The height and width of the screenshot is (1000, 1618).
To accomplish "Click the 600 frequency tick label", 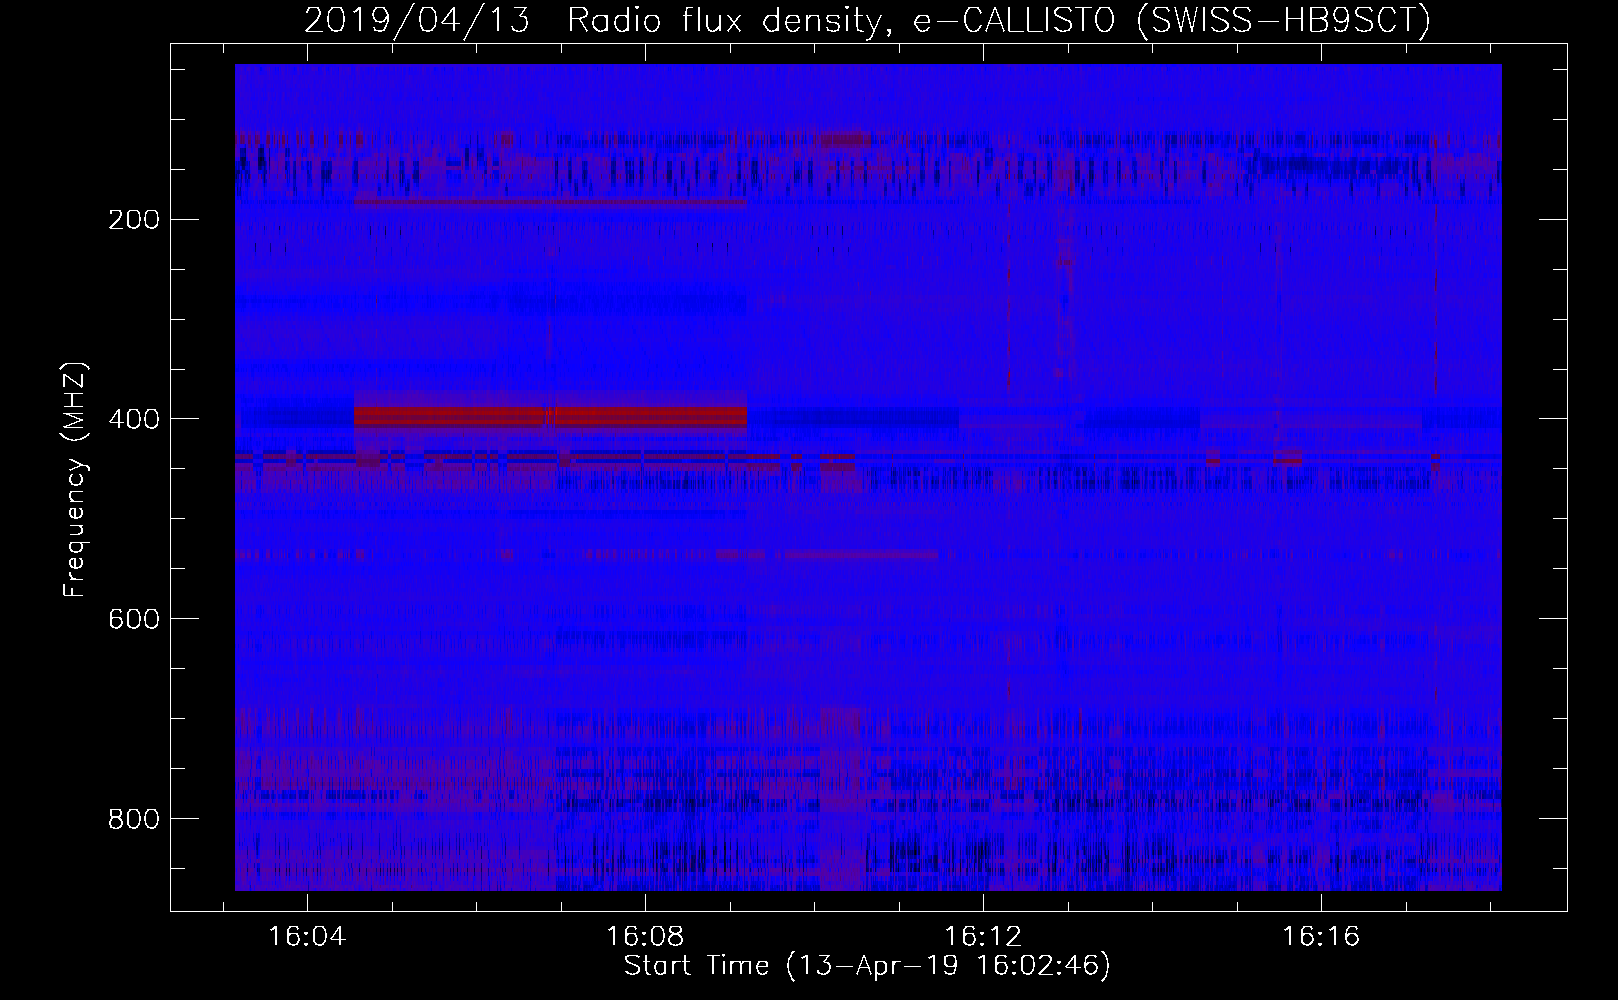I will tap(133, 619).
